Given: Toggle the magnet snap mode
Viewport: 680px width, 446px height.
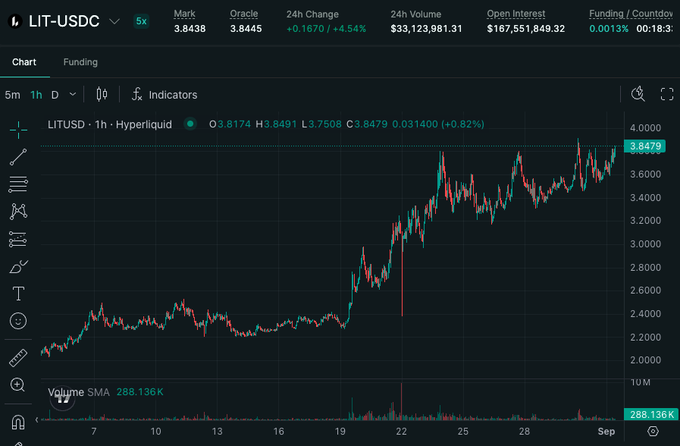Looking at the screenshot, I should [x=18, y=422].
